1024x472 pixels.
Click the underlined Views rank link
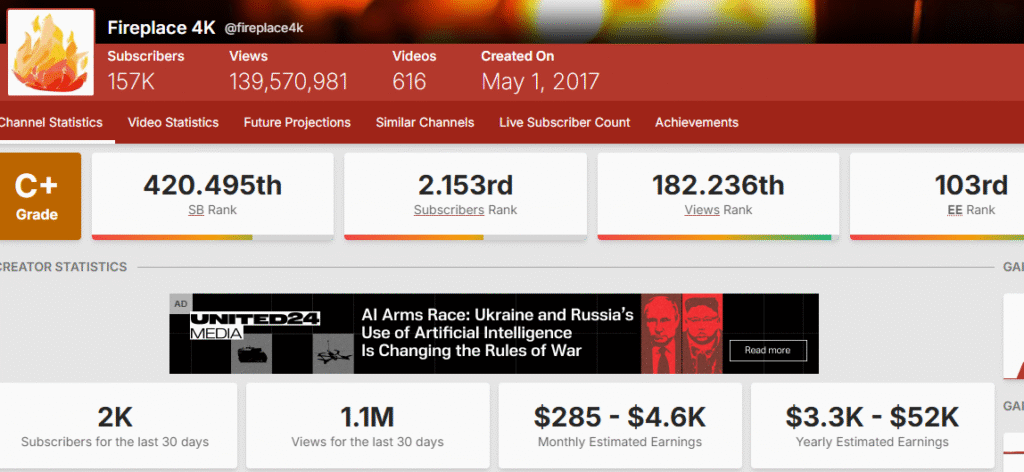702,210
